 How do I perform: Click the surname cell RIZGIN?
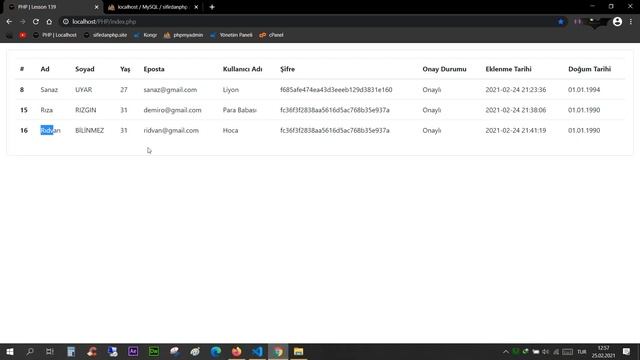pos(86,110)
